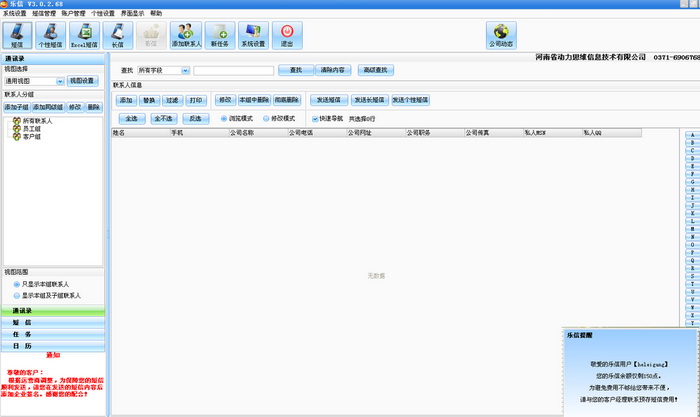Click the 高级查找 advanced search button
Viewport: 700px width, 417px height.
pos(376,70)
